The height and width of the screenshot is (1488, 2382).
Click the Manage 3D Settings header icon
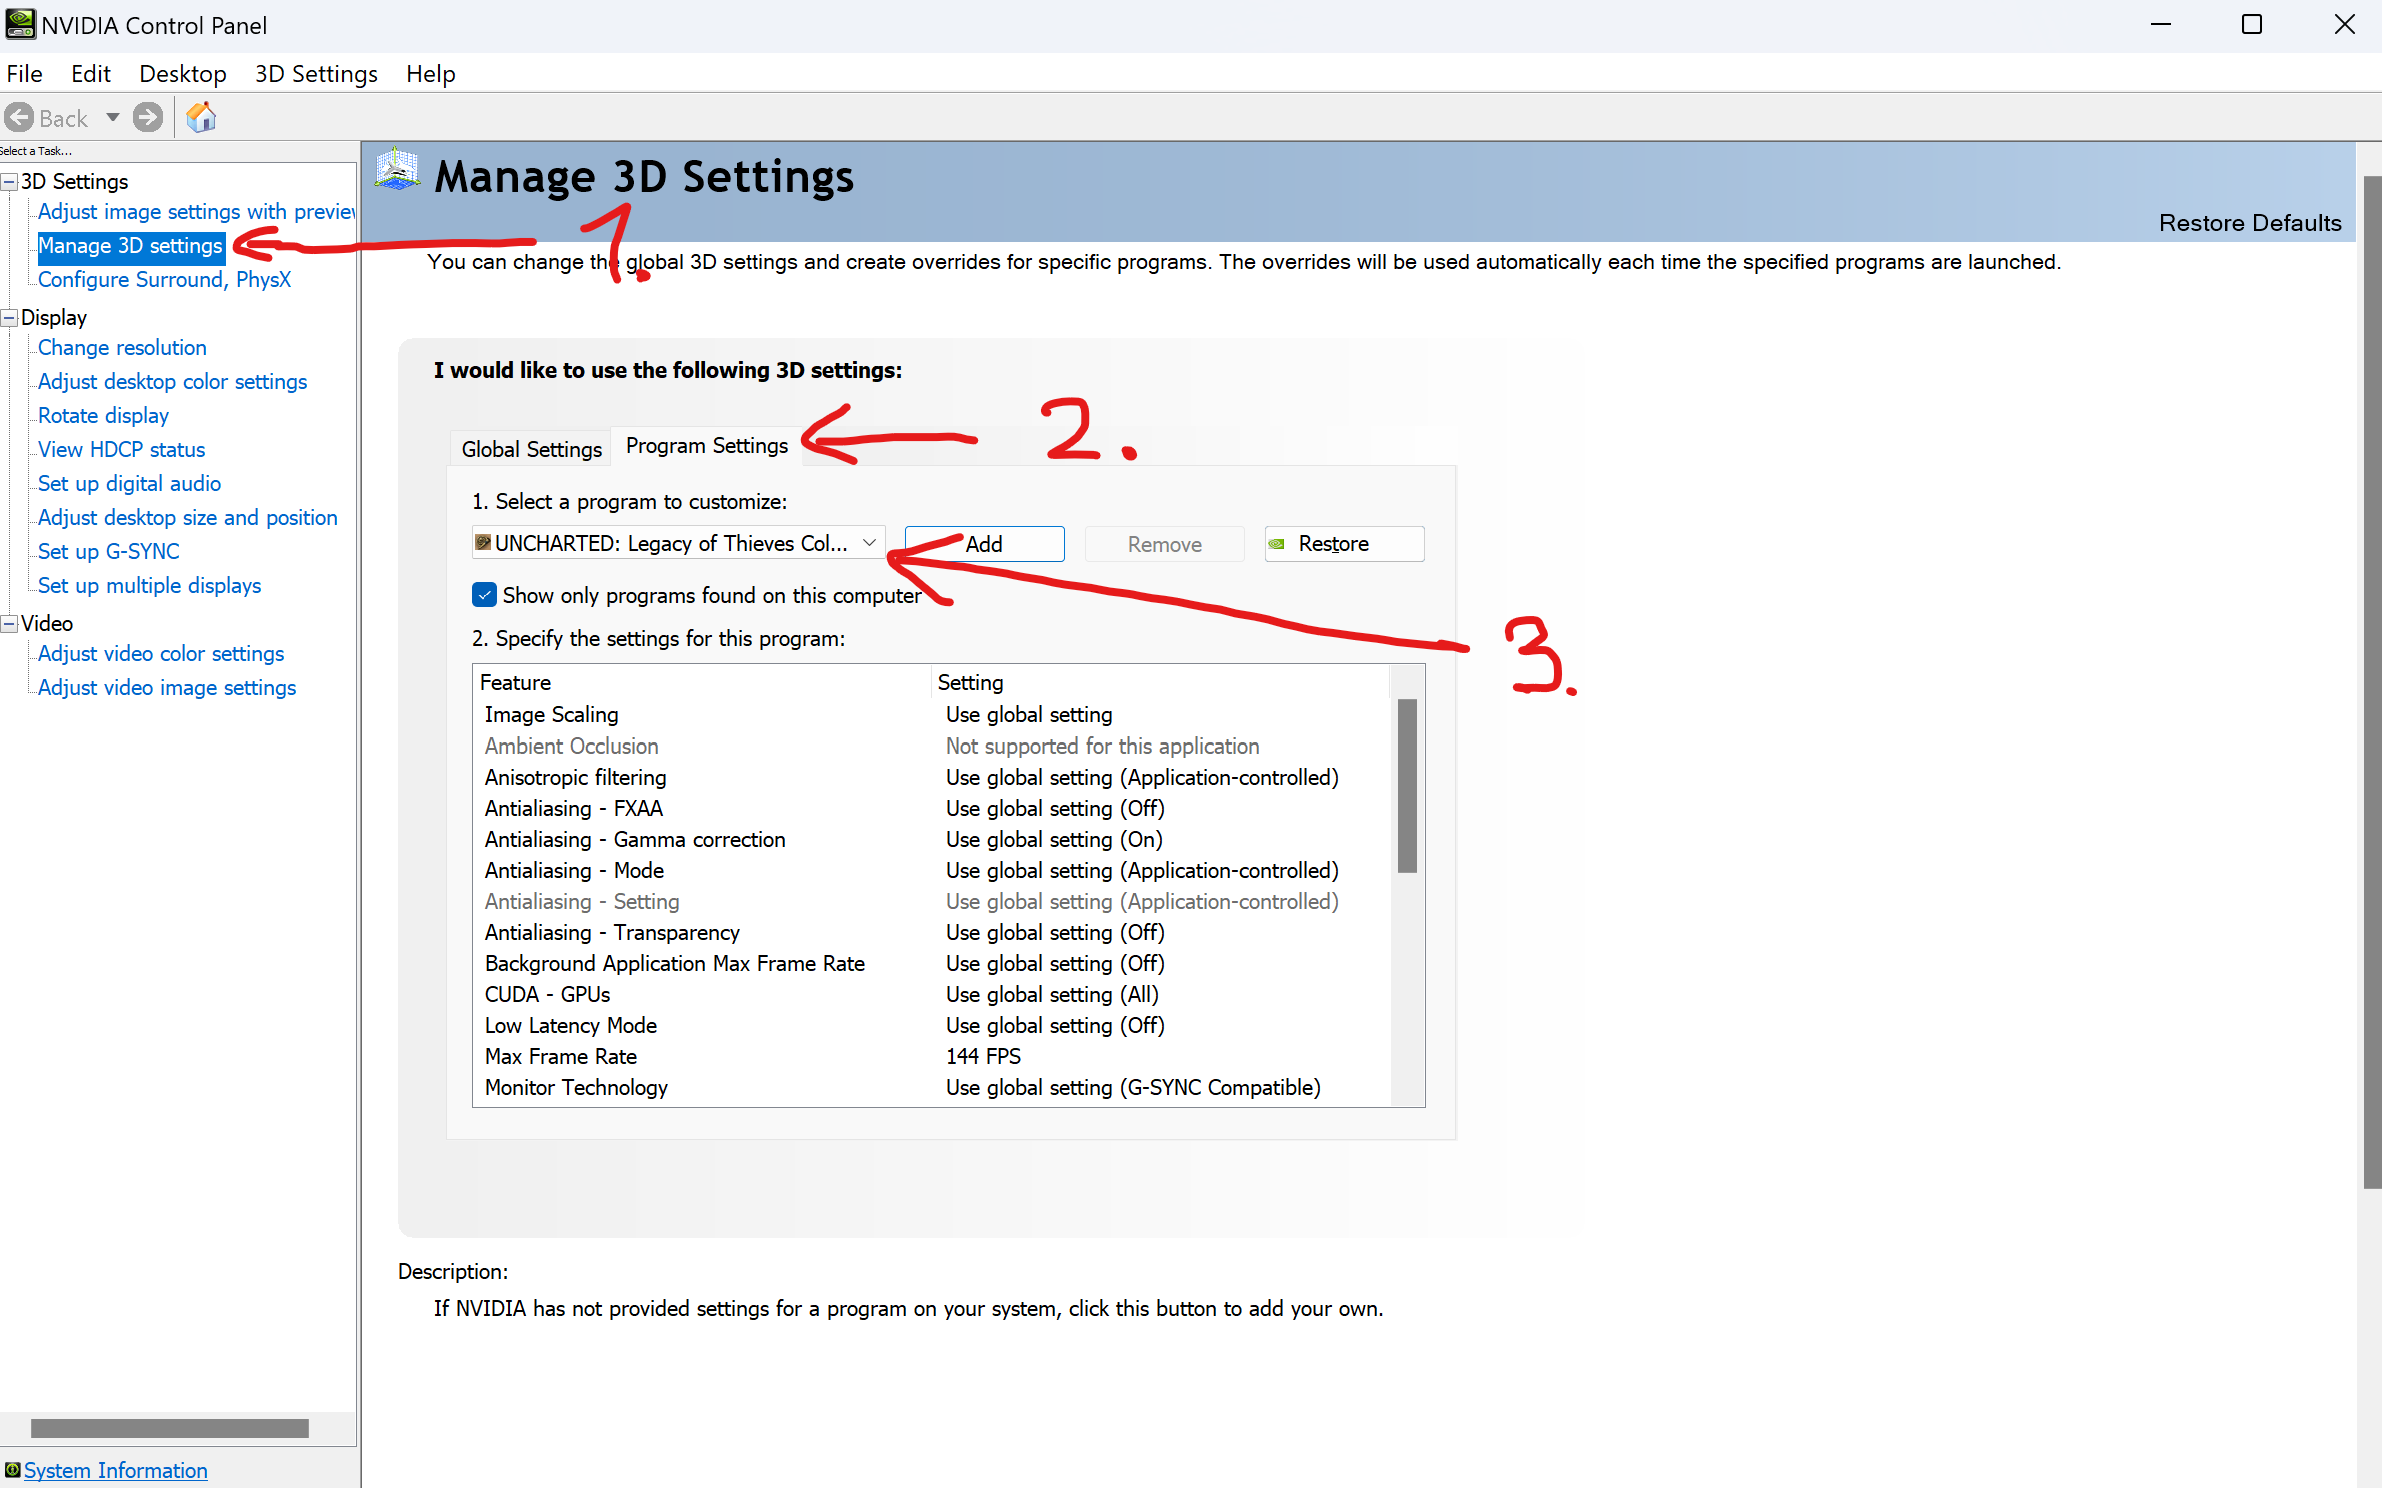pyautogui.click(x=397, y=170)
